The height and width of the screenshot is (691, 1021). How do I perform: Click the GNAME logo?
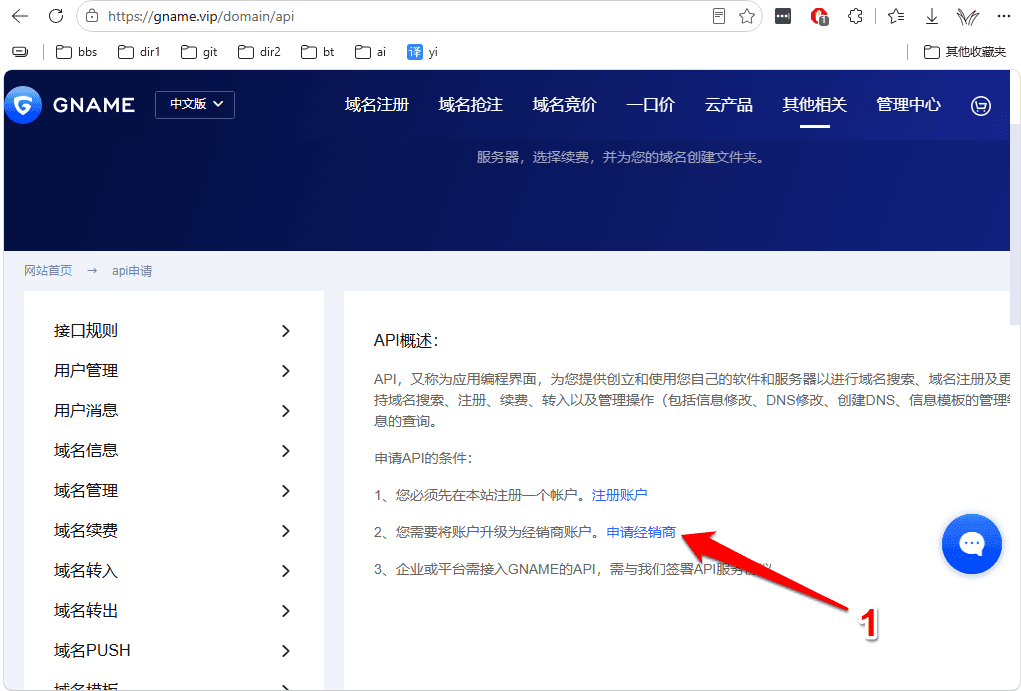[70, 104]
